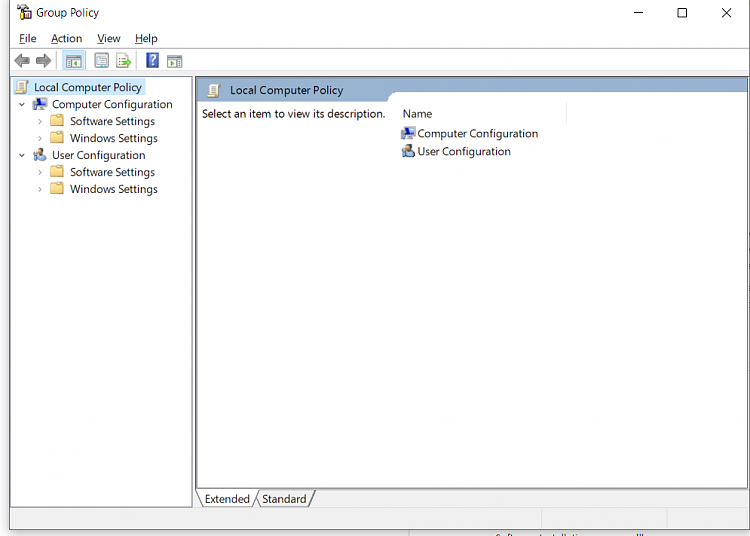The width and height of the screenshot is (750, 536).
Task: Open the File menu
Action: [x=27, y=38]
